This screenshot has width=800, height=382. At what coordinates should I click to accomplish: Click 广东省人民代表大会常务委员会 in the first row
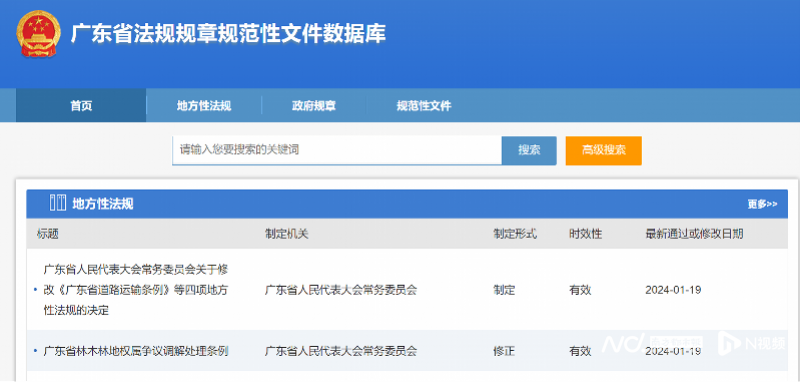[x=341, y=290]
